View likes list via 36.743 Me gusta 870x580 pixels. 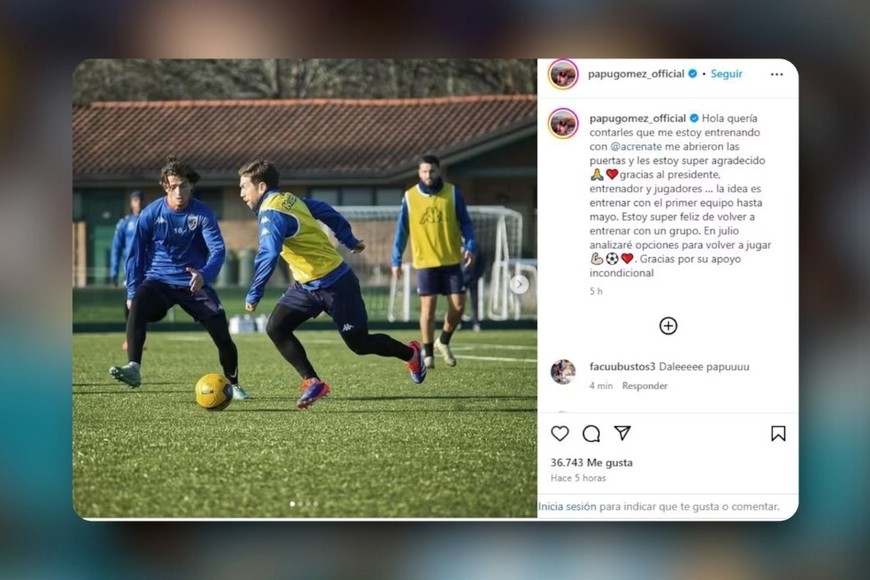pos(591,462)
